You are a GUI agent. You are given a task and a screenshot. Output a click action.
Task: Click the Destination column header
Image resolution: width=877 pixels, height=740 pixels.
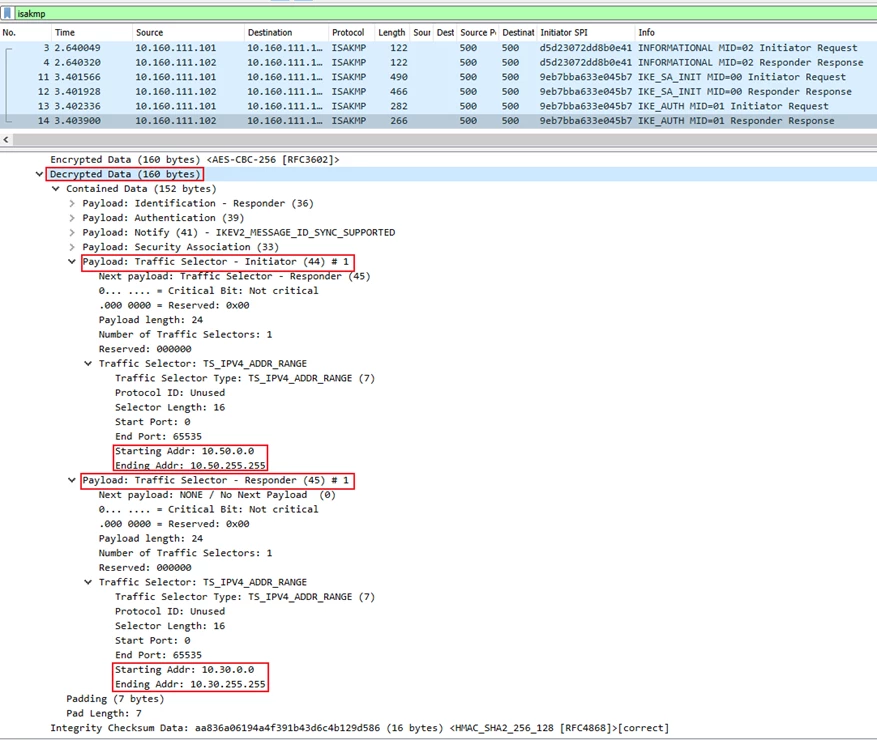[x=286, y=32]
